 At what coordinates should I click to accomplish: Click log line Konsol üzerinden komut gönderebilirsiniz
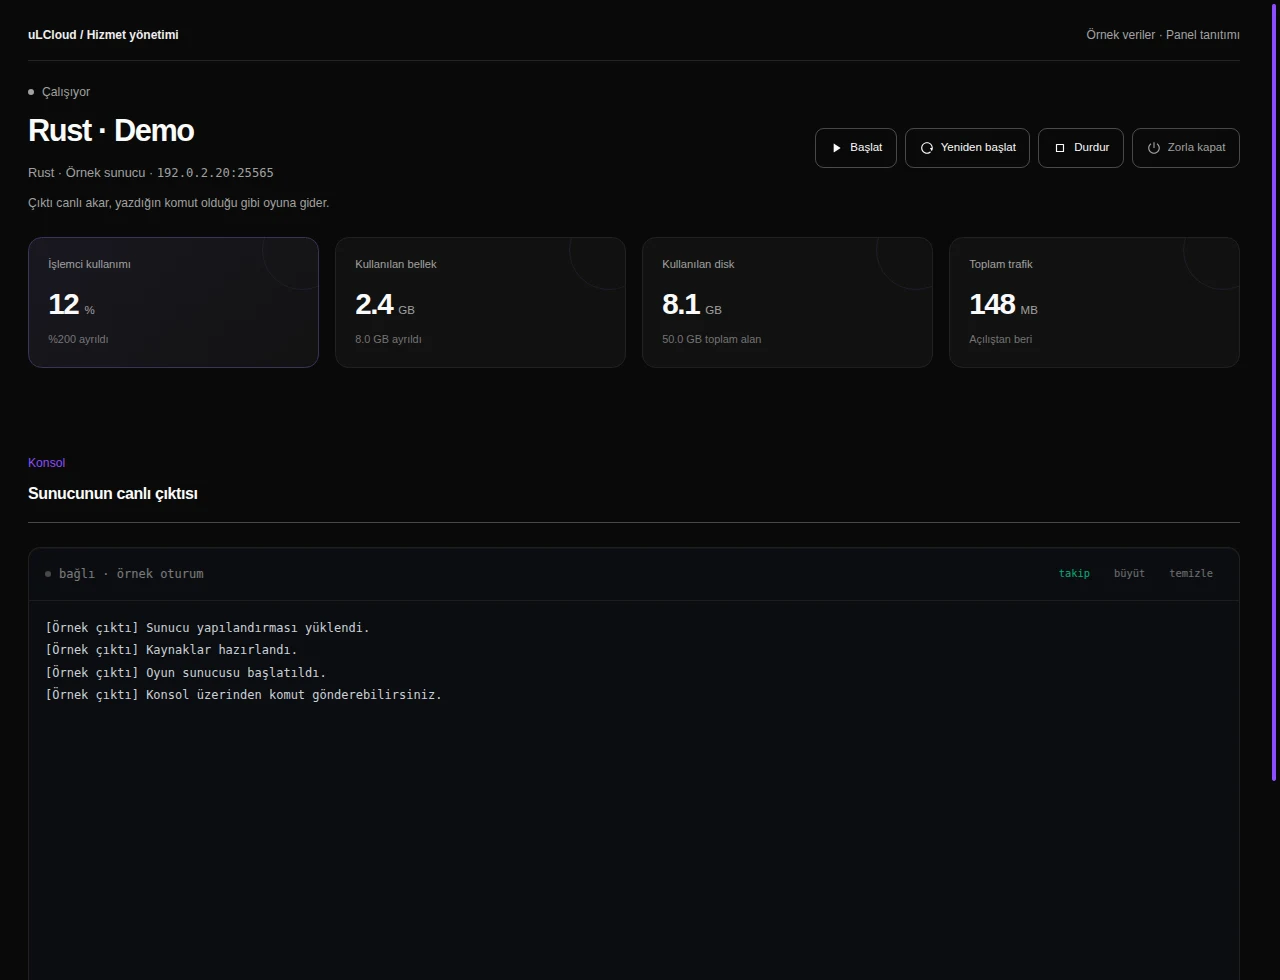coord(243,694)
